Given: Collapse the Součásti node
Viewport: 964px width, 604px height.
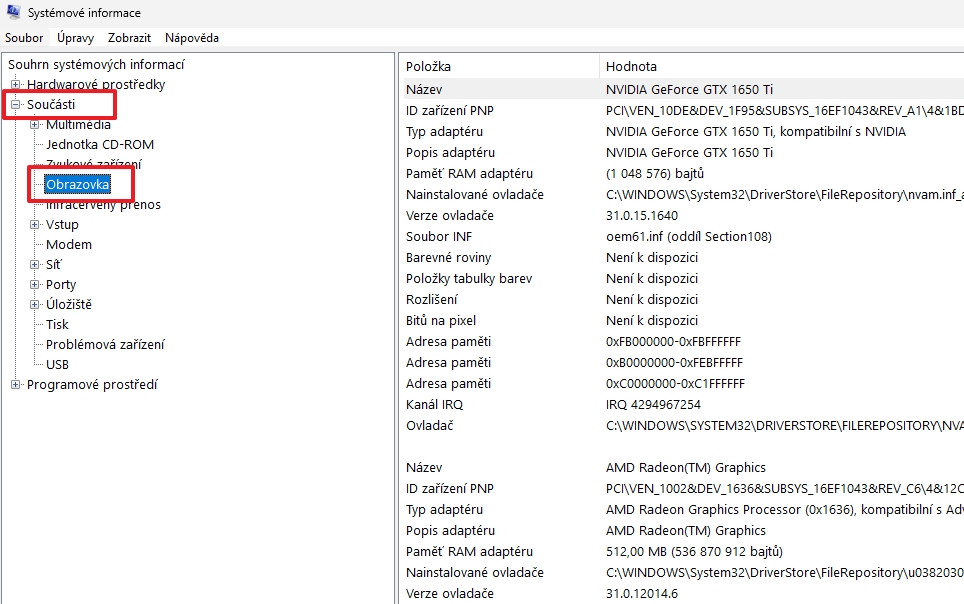Looking at the screenshot, I should point(15,105).
